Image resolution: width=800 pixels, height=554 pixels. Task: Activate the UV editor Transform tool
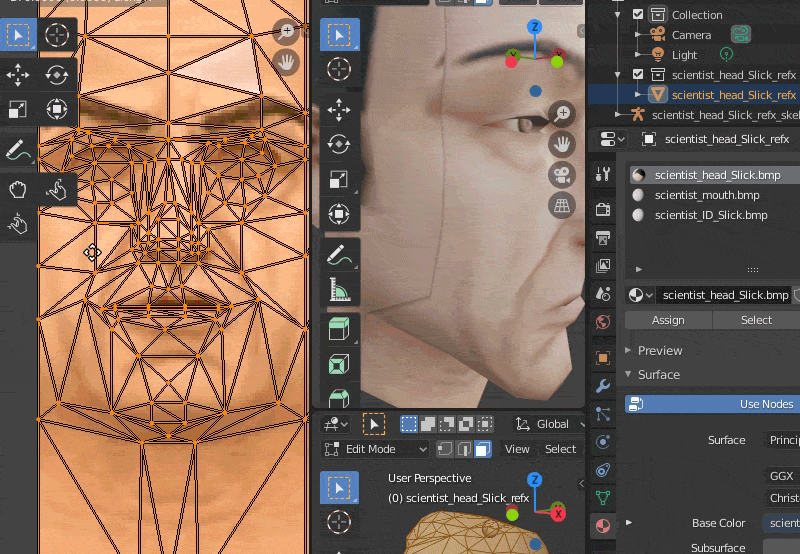point(57,109)
